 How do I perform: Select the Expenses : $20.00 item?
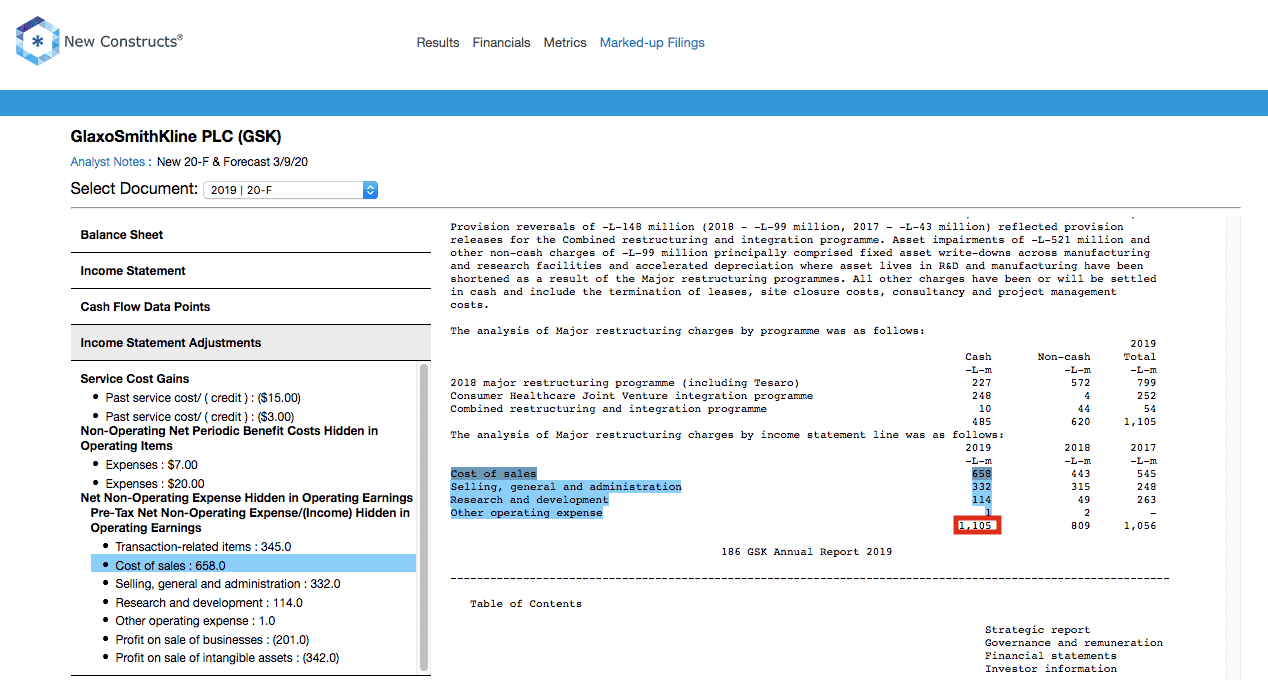[x=155, y=484]
